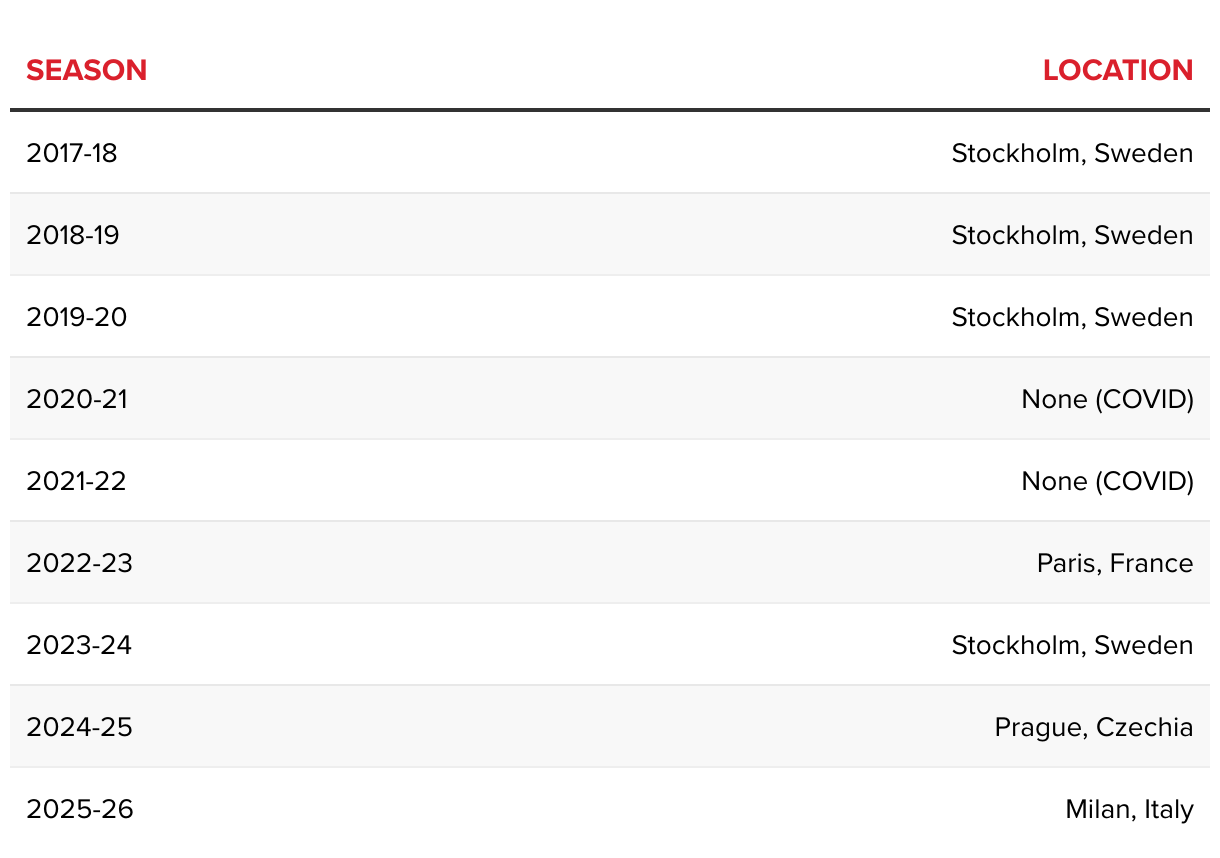Select the 2024-25 season cell

tap(79, 727)
